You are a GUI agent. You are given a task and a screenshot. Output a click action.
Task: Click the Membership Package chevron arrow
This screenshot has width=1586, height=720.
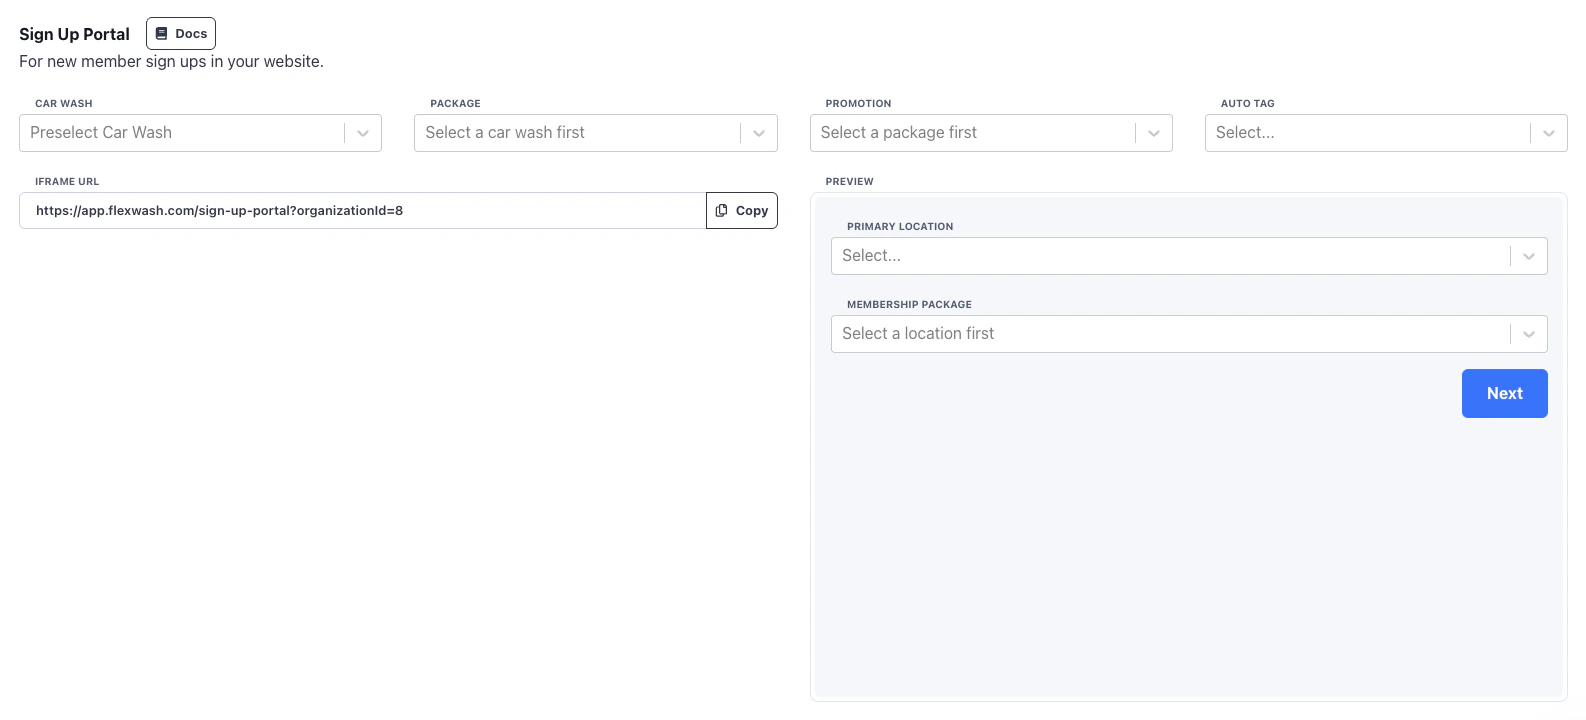pyautogui.click(x=1529, y=334)
